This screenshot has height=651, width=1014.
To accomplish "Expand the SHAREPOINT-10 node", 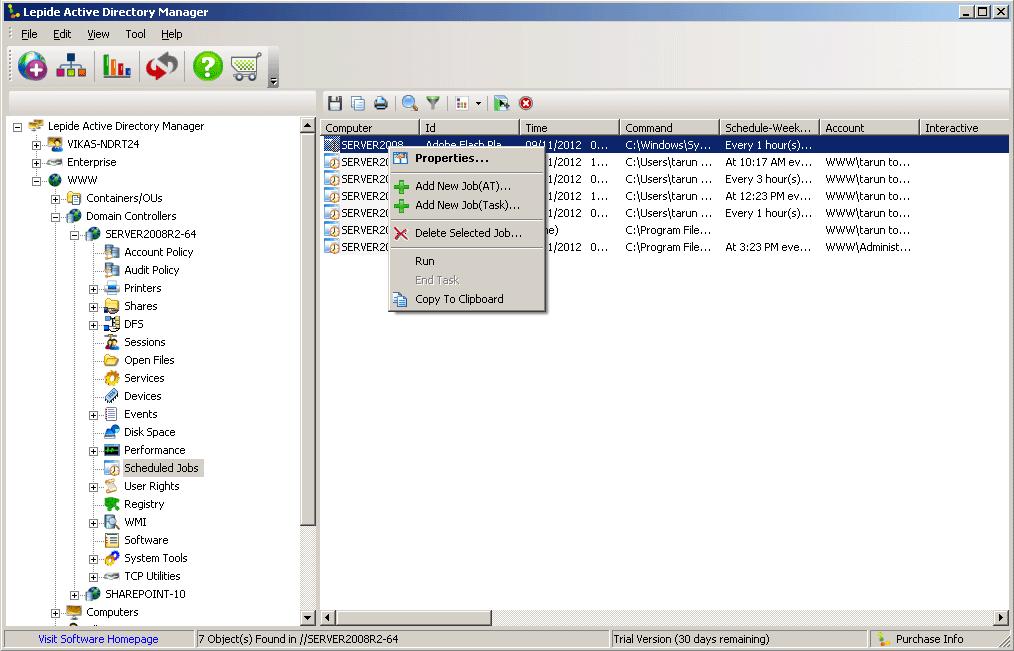I will [x=74, y=595].
